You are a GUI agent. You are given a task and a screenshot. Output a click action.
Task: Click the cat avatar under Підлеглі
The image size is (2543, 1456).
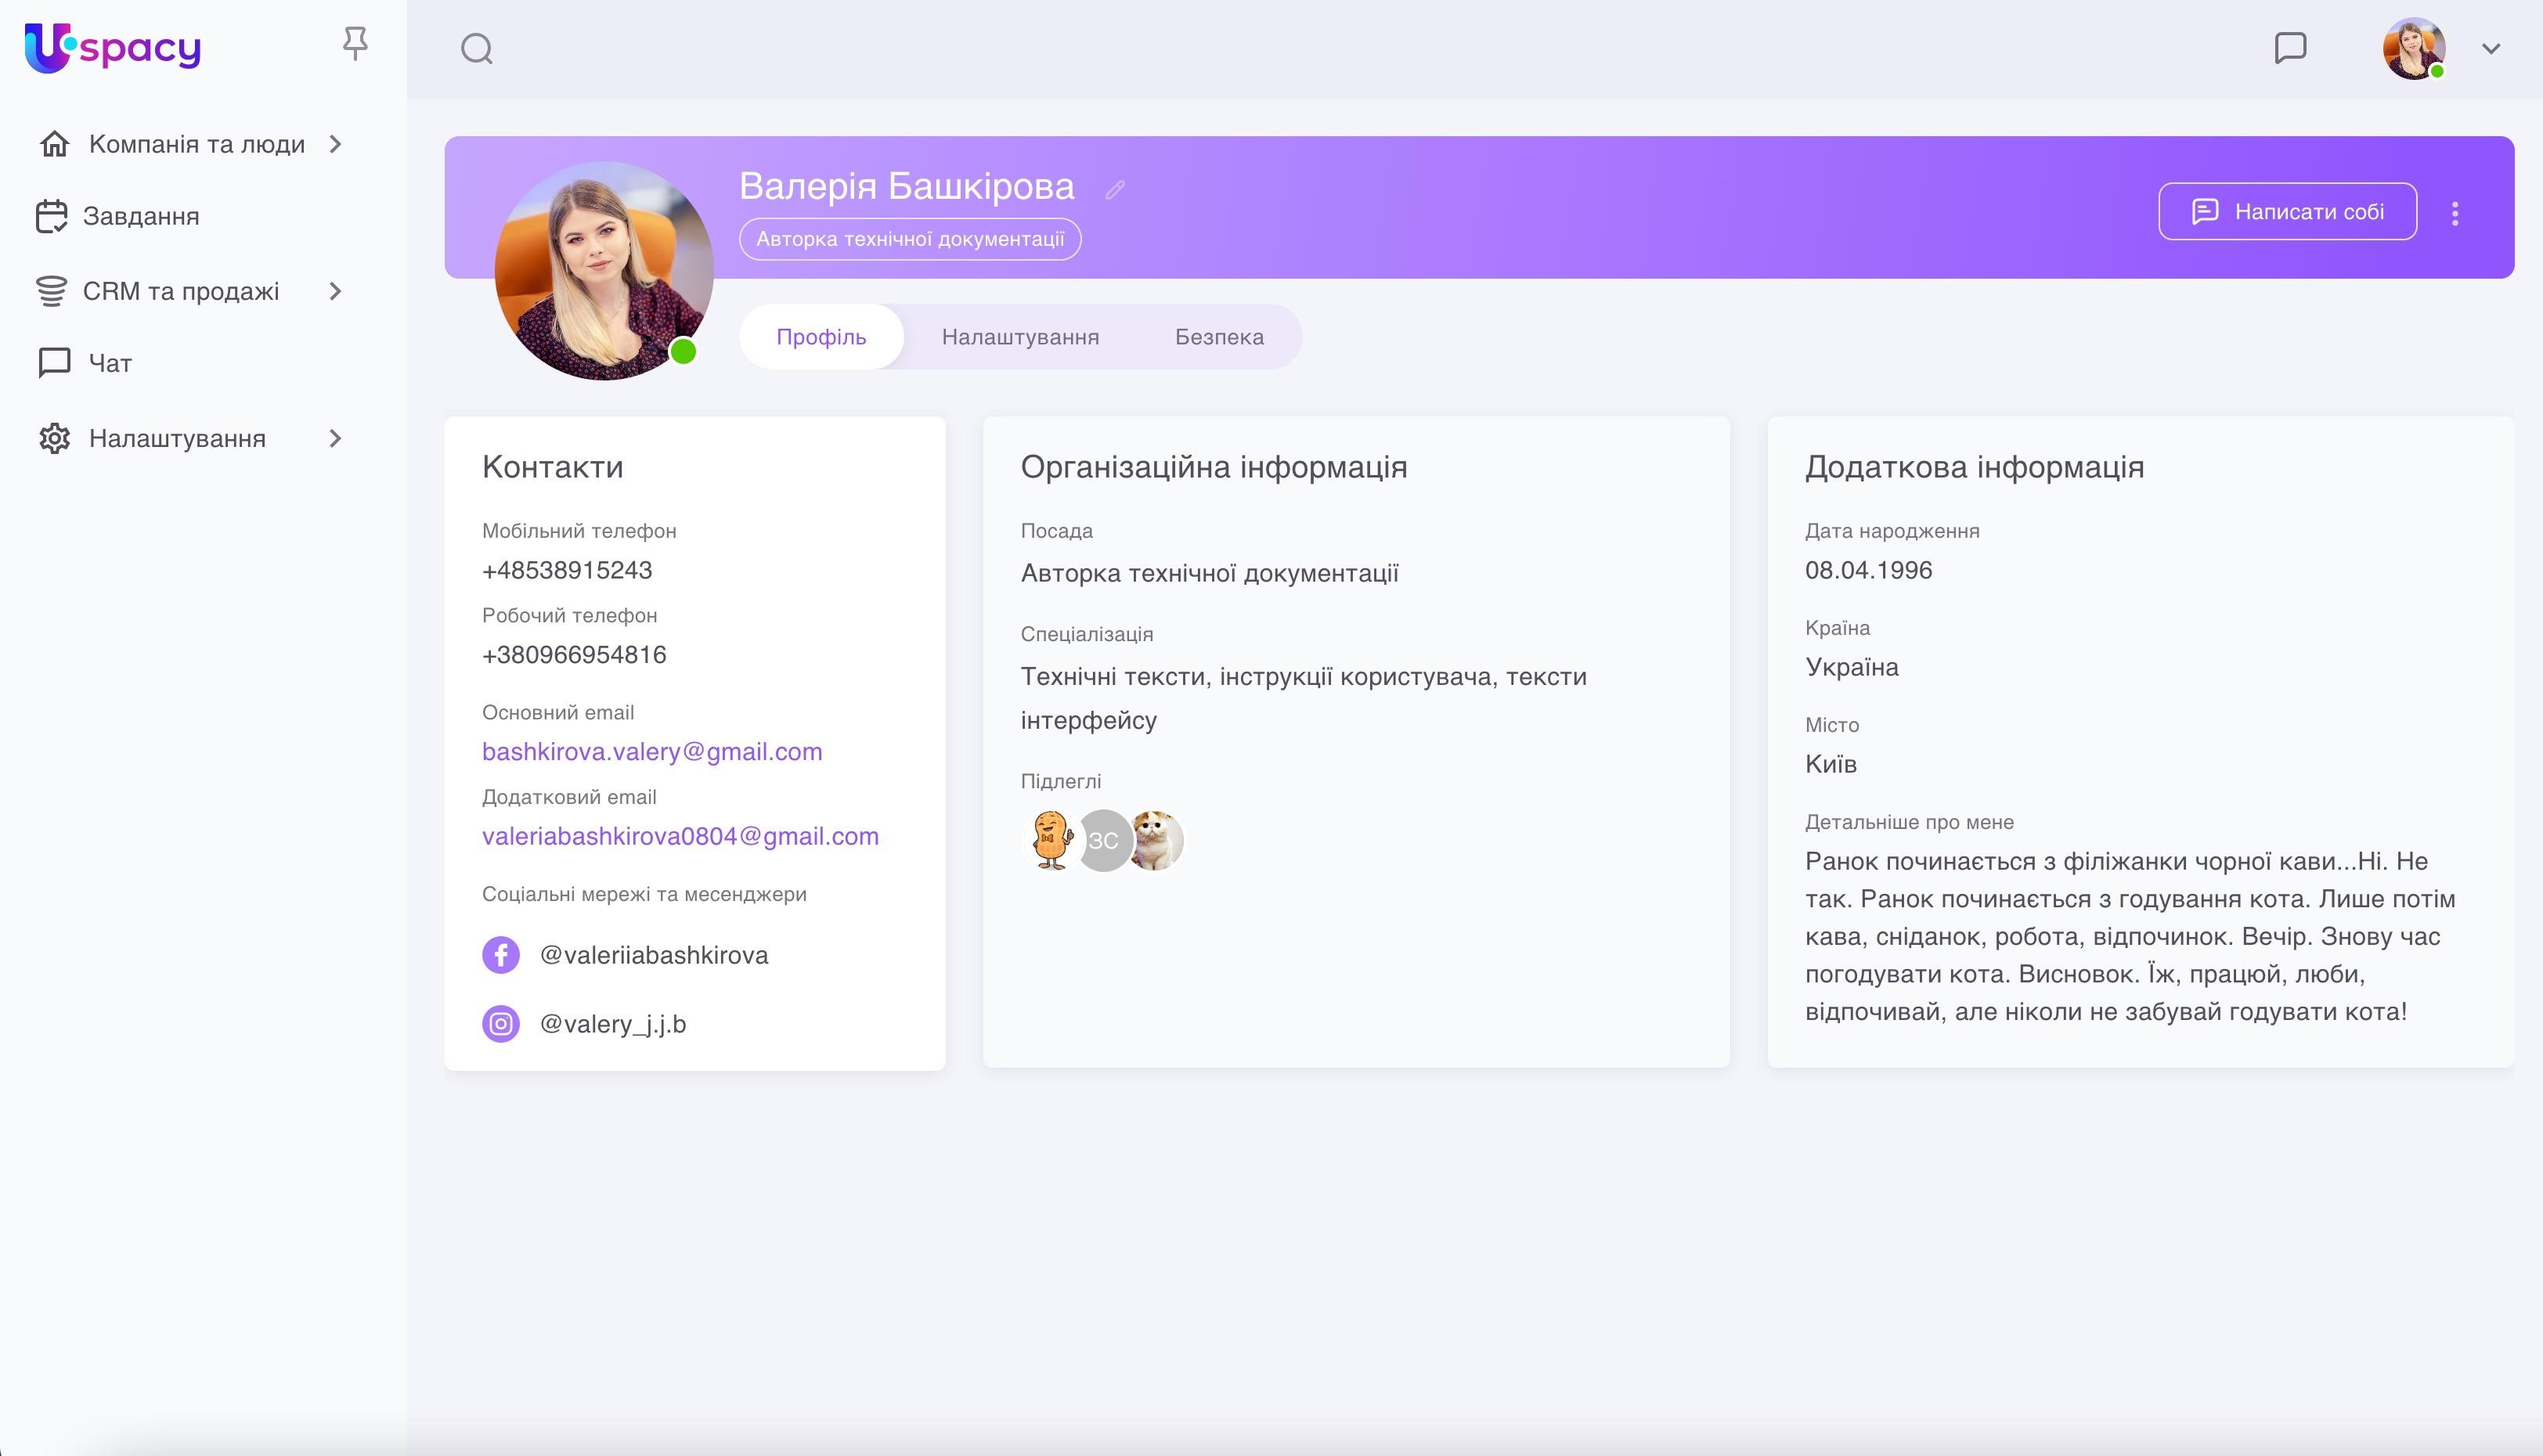1159,840
